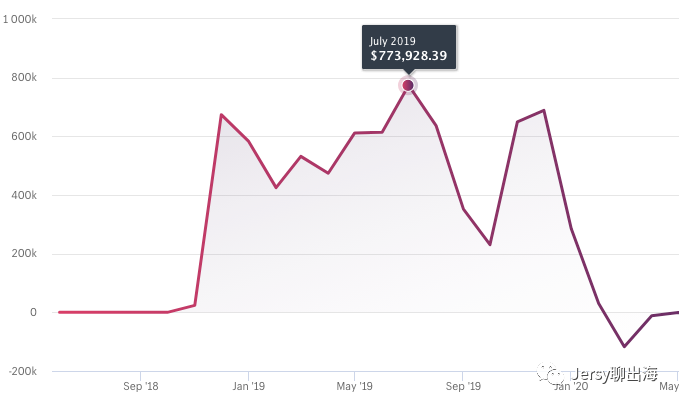Click the $773,928.39 value in the tooltip
The height and width of the screenshot is (405, 679).
coord(408,56)
